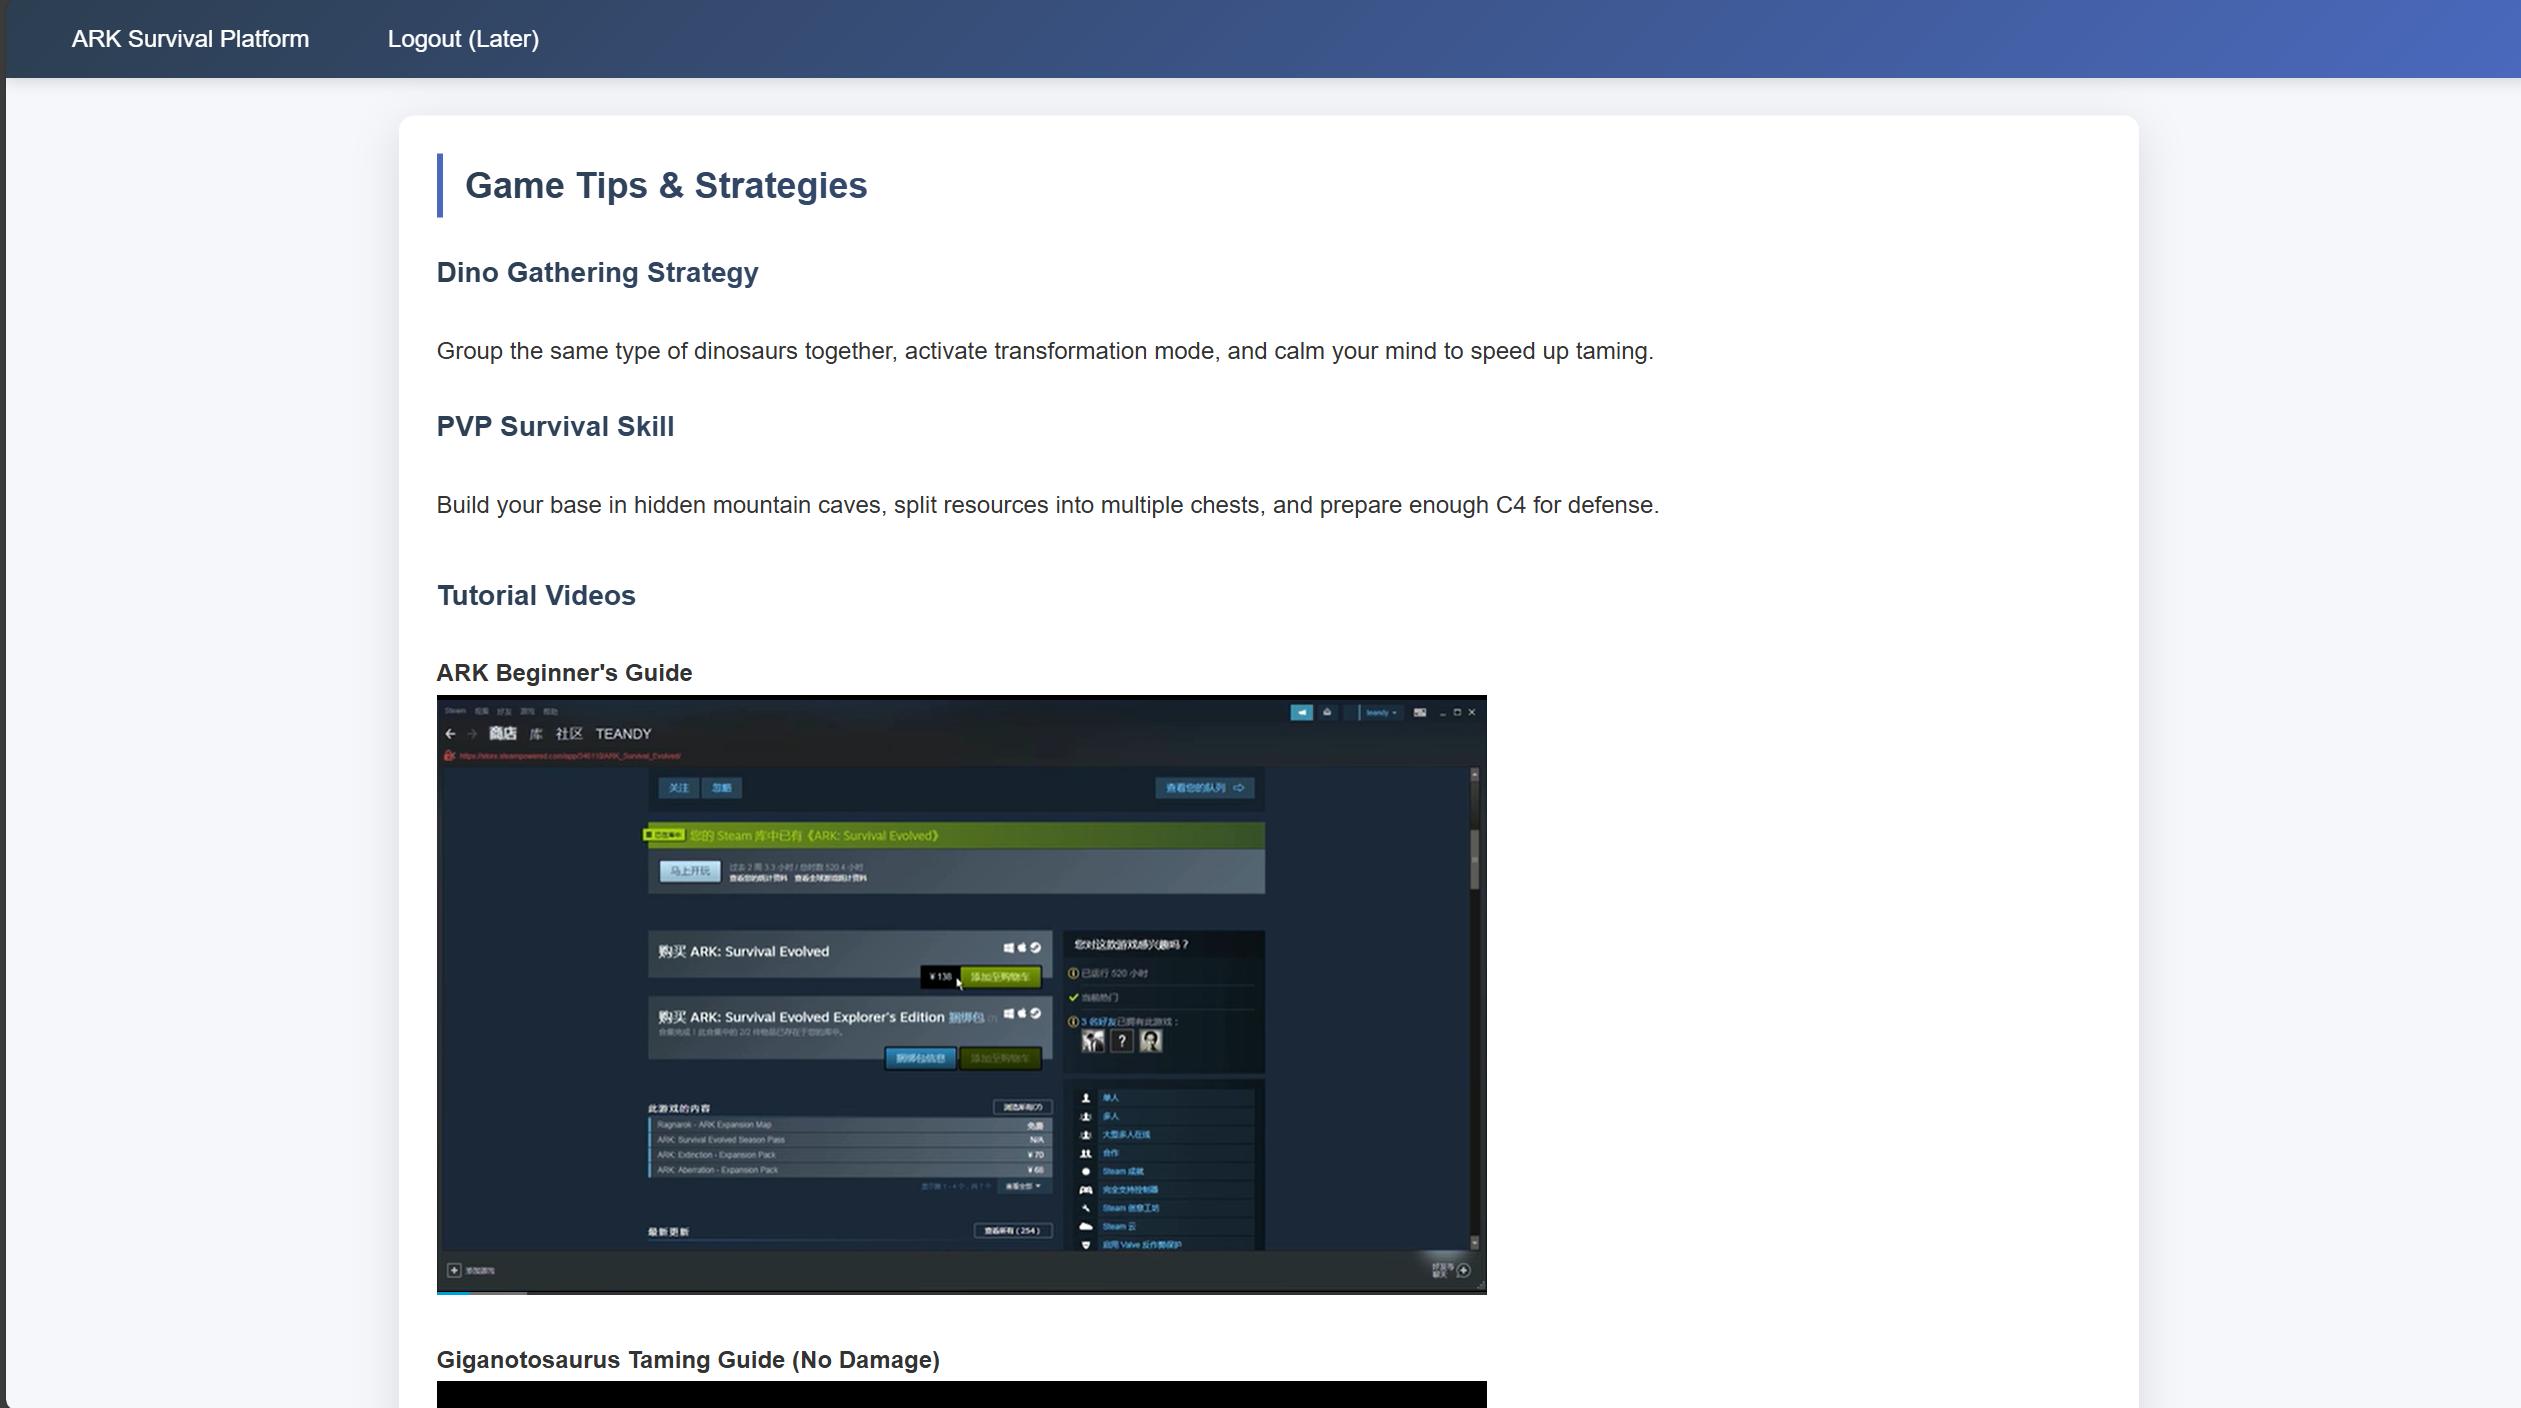The image size is (2521, 1408).
Task: Click the 马上开玩 play now button
Action: (x=690, y=870)
